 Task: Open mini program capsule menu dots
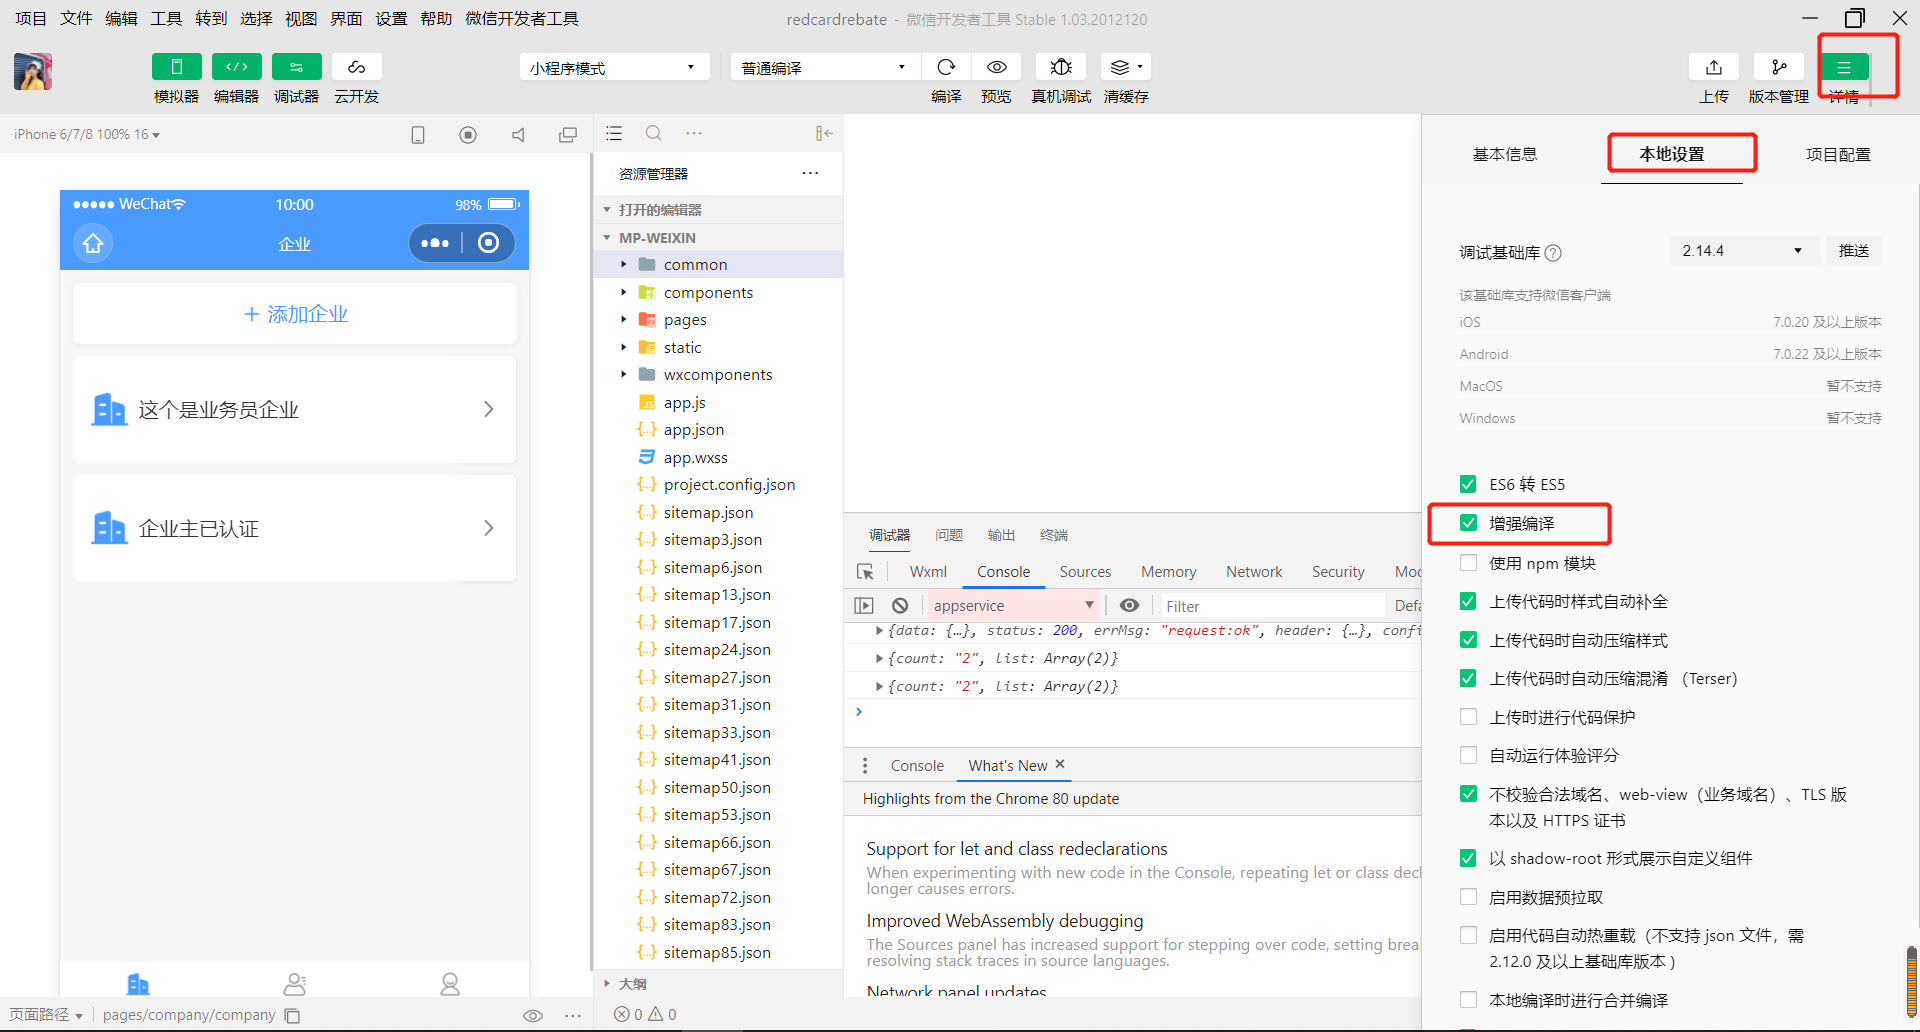pos(435,243)
